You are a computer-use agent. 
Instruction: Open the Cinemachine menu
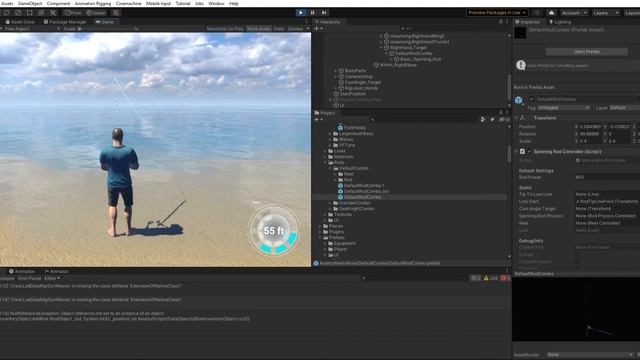(x=128, y=3)
